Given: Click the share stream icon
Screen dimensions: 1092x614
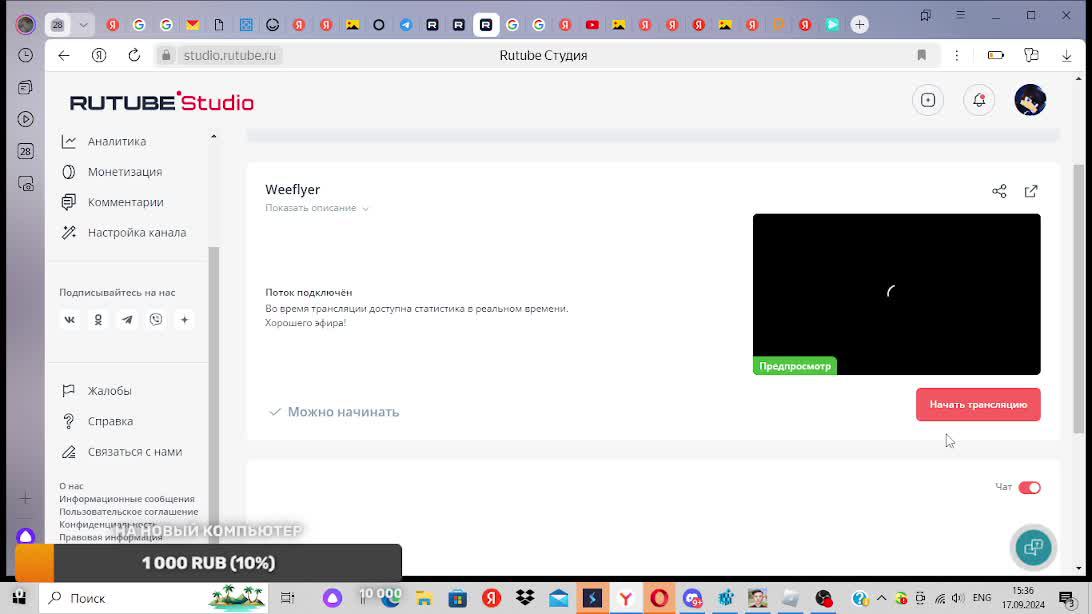Looking at the screenshot, I should [x=999, y=191].
